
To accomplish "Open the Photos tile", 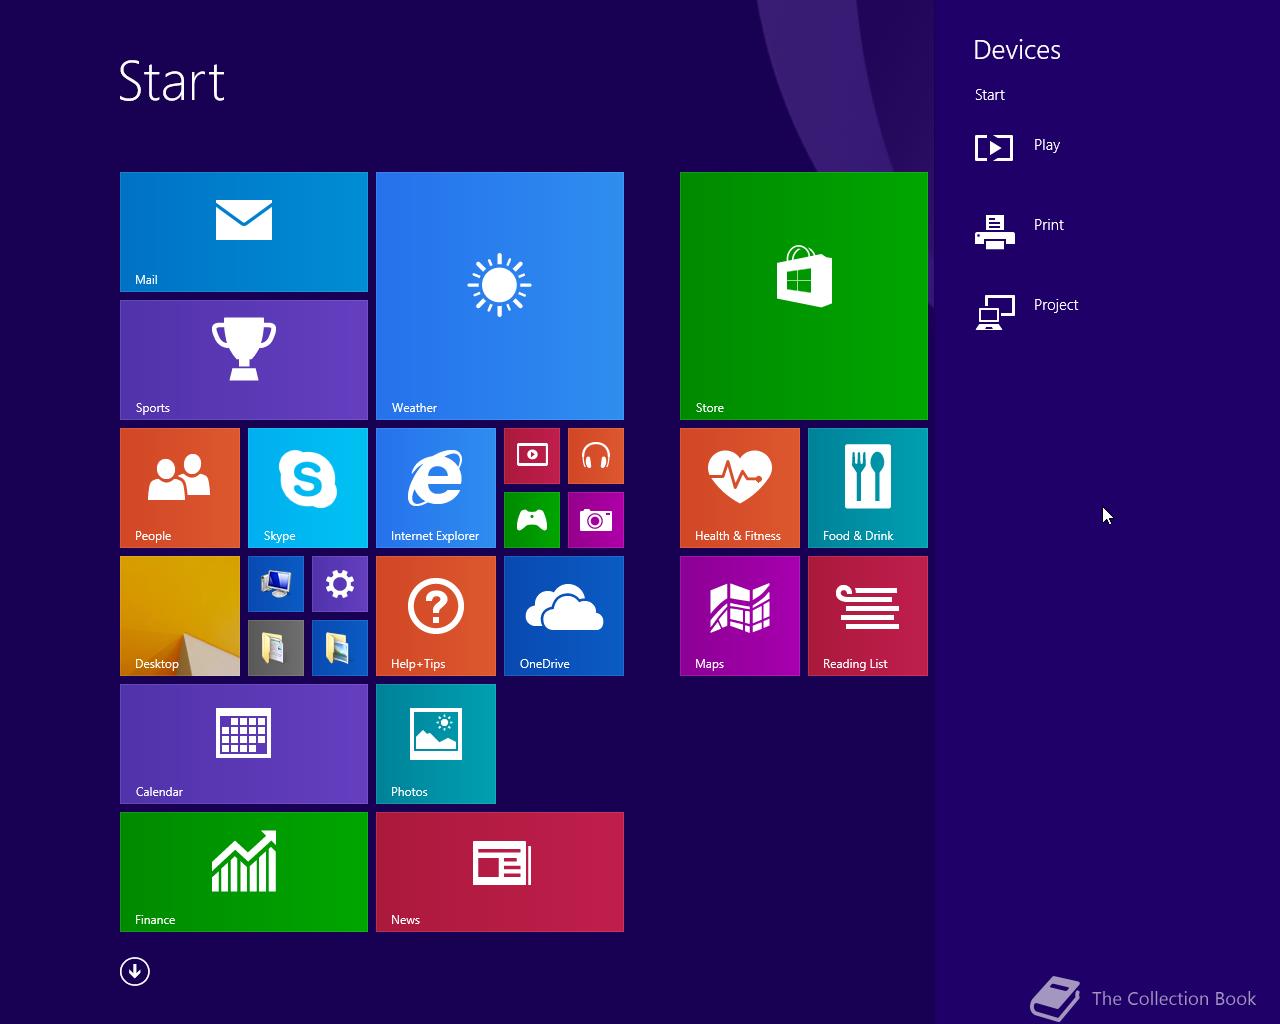I will coord(436,744).
